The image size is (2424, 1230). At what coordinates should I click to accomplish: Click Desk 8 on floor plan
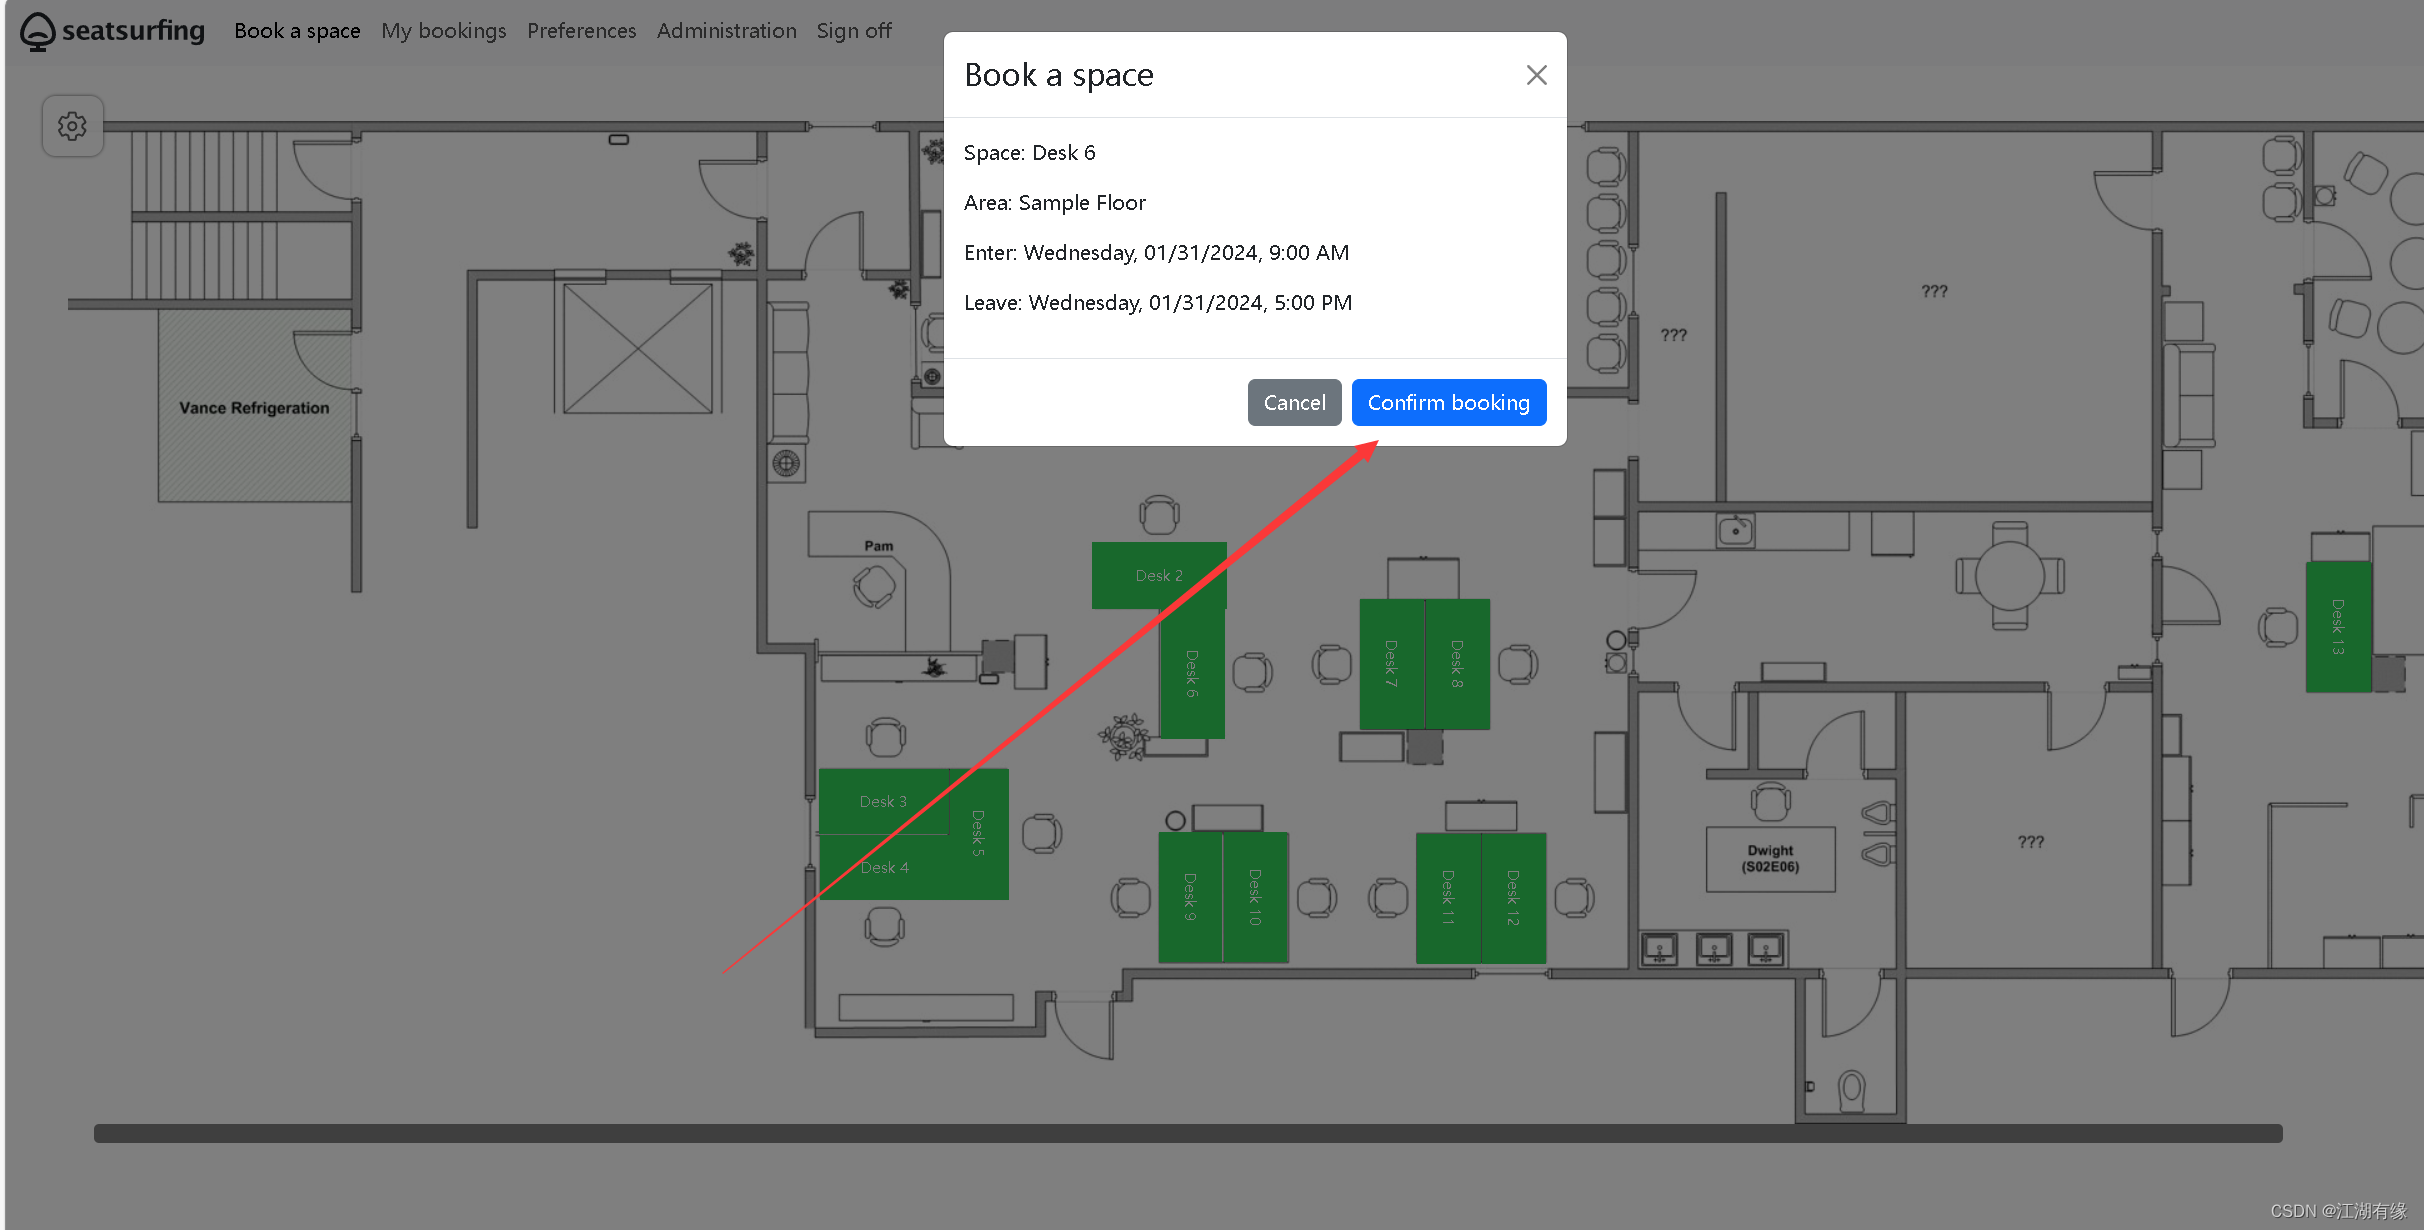pyautogui.click(x=1457, y=663)
